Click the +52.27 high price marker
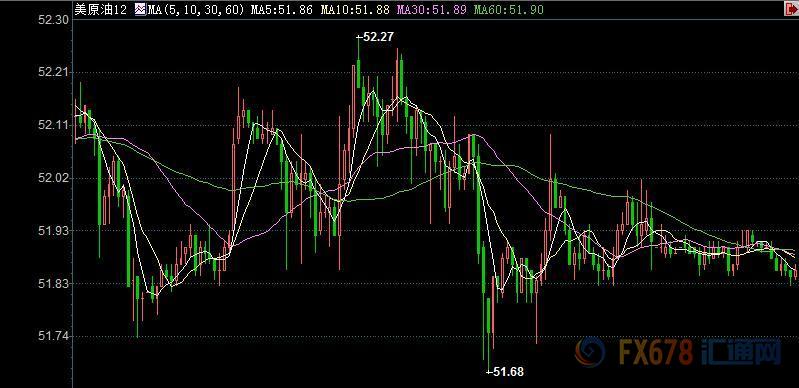799x388 pixels. [x=375, y=37]
